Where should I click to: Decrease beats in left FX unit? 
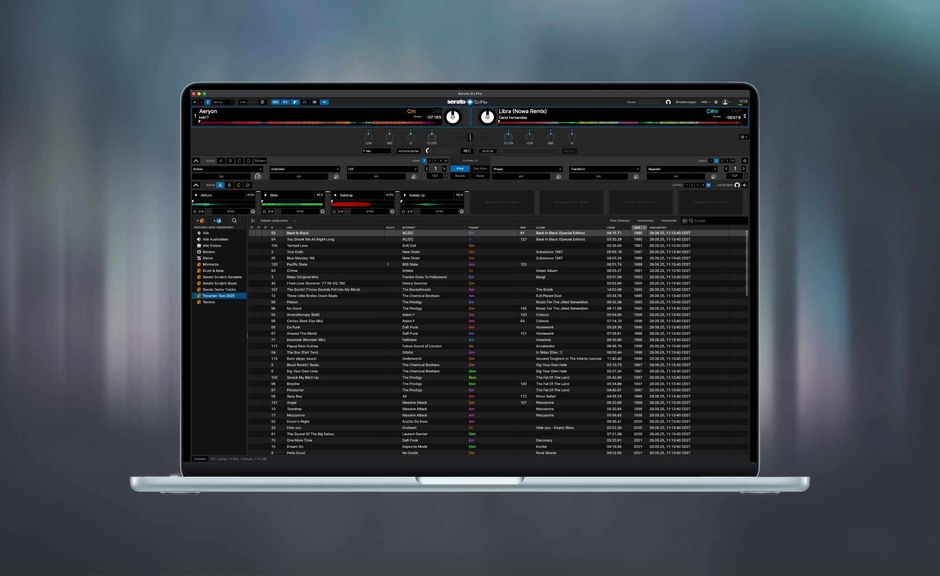(x=427, y=168)
